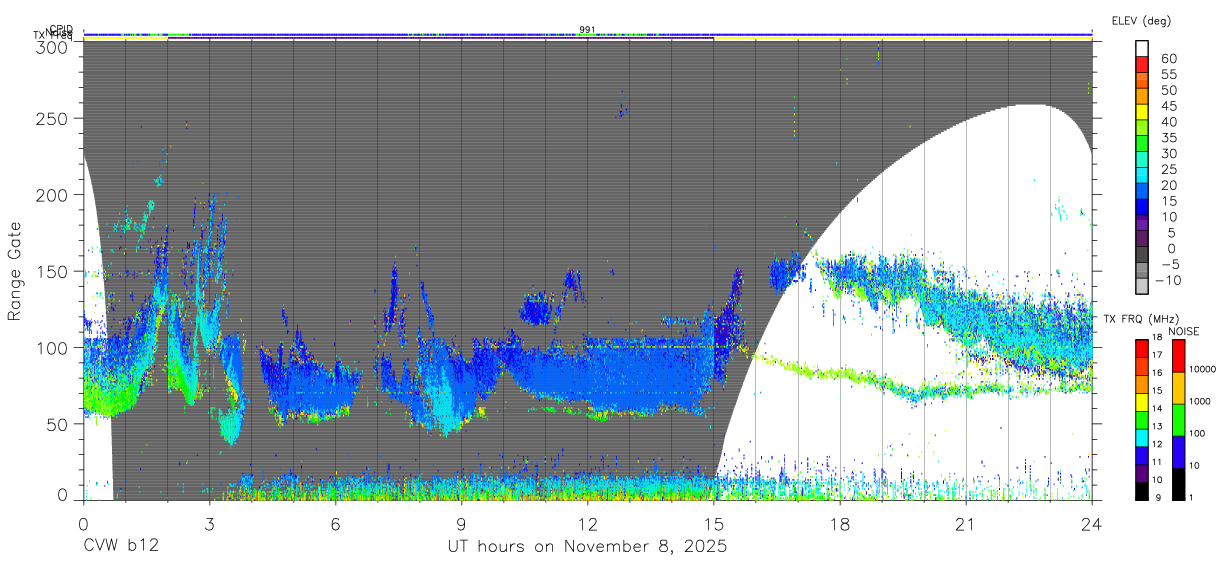The height and width of the screenshot is (567, 1228).
Task: Click the black 9 MHz TX FRQ swatch
Action: click(x=1142, y=491)
